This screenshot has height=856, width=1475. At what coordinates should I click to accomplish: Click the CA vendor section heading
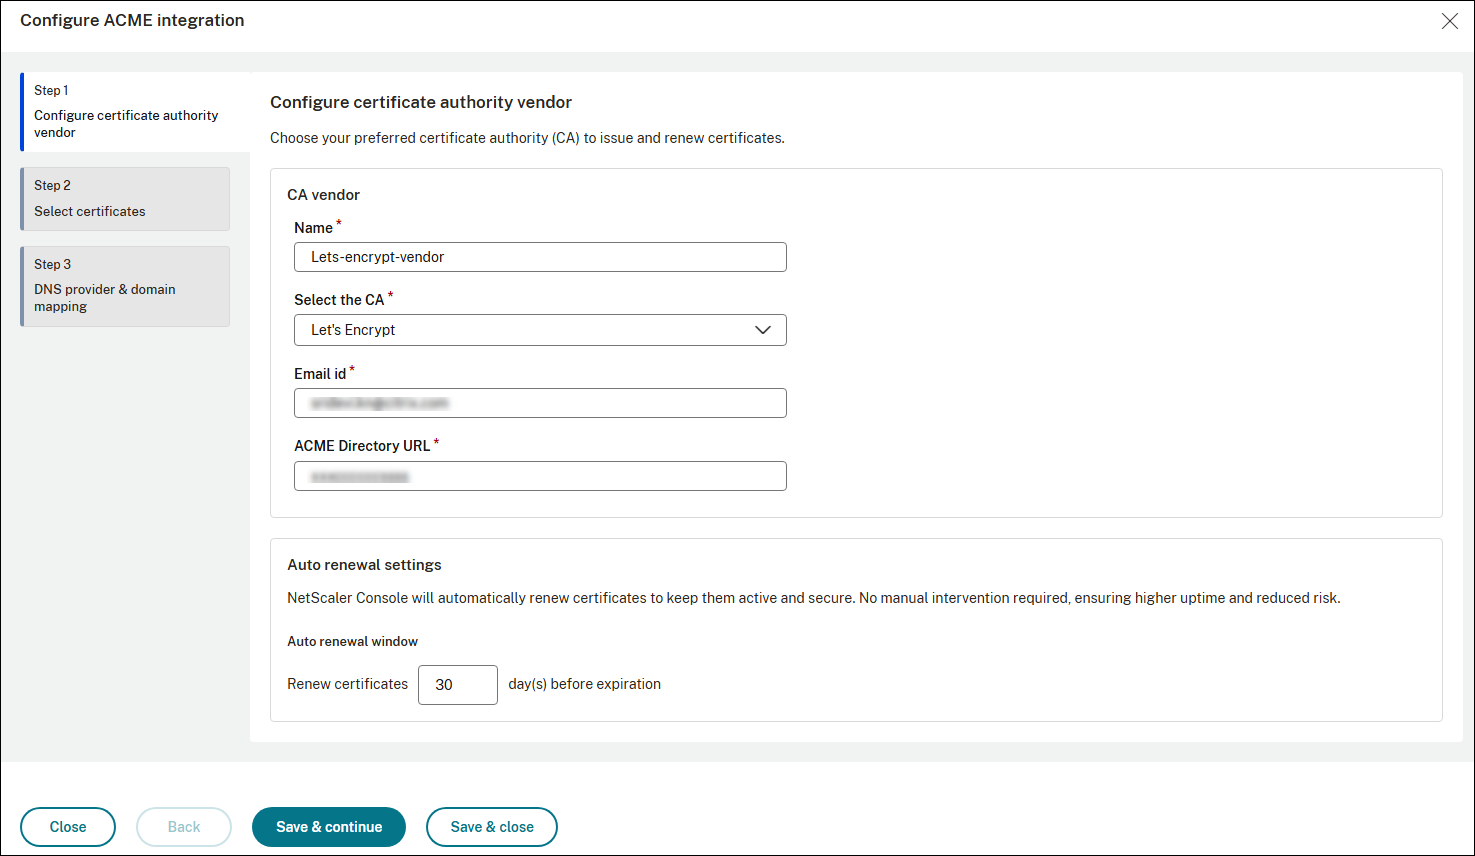click(x=322, y=194)
